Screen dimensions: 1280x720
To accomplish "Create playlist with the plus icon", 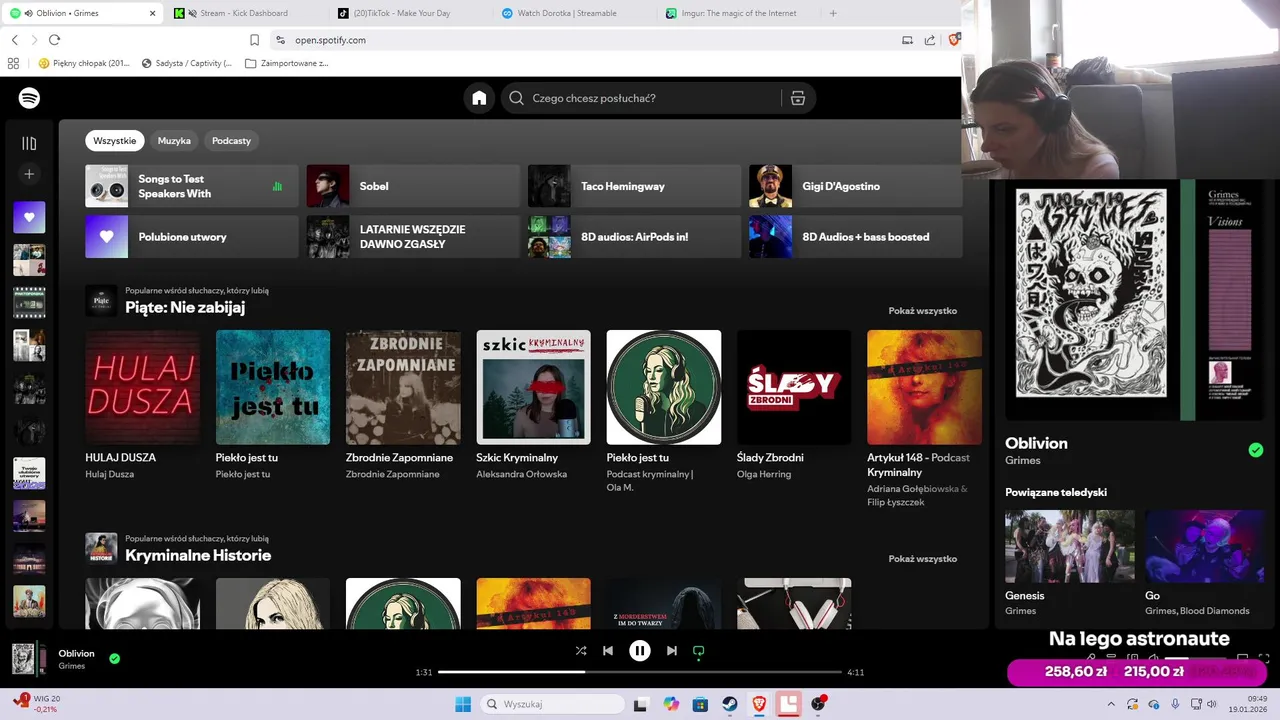I will click(x=29, y=174).
